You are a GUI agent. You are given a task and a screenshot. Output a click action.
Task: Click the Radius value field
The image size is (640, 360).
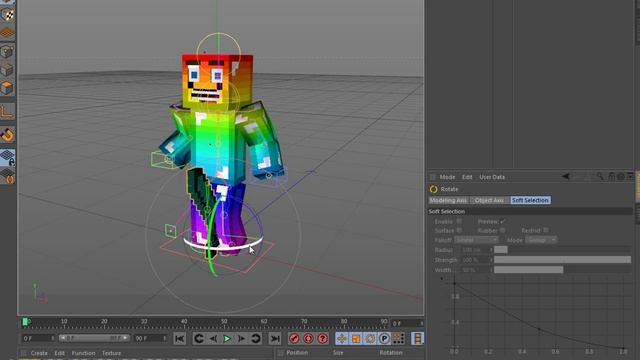pyautogui.click(x=476, y=250)
